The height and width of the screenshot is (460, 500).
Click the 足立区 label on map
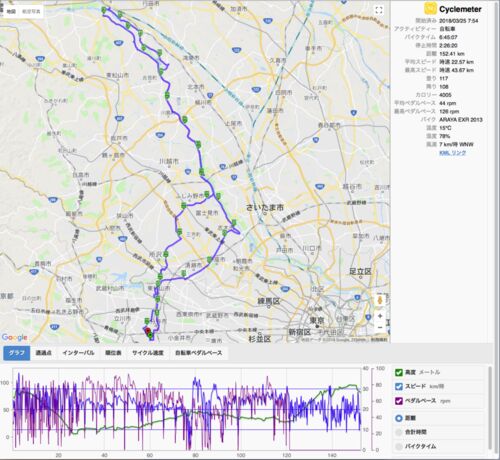tap(360, 271)
